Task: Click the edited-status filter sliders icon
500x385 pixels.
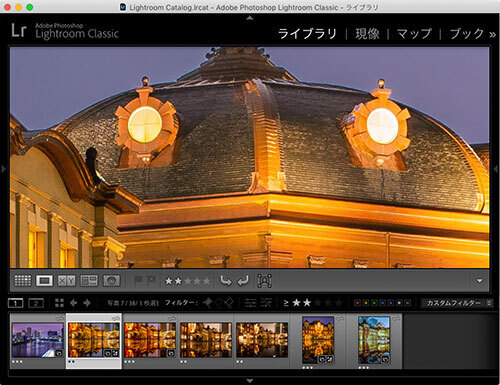Action: point(250,303)
